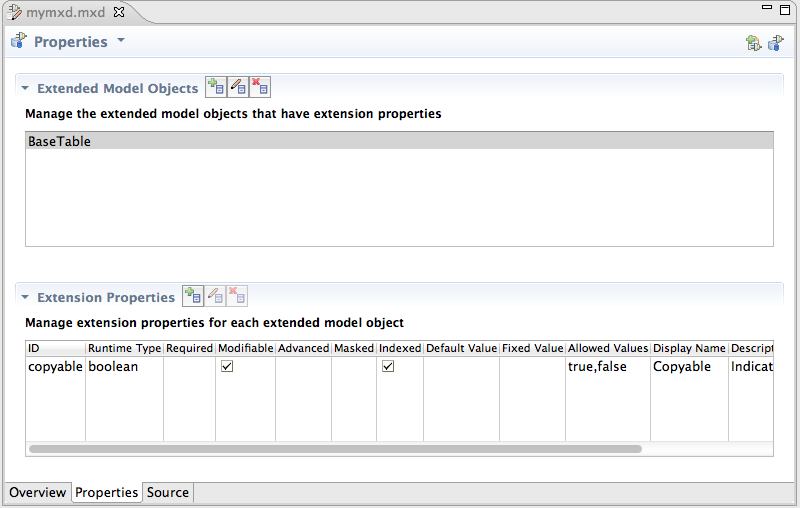Close the mymxd.mxd editor tab
The height and width of the screenshot is (508, 800).
[x=119, y=13]
